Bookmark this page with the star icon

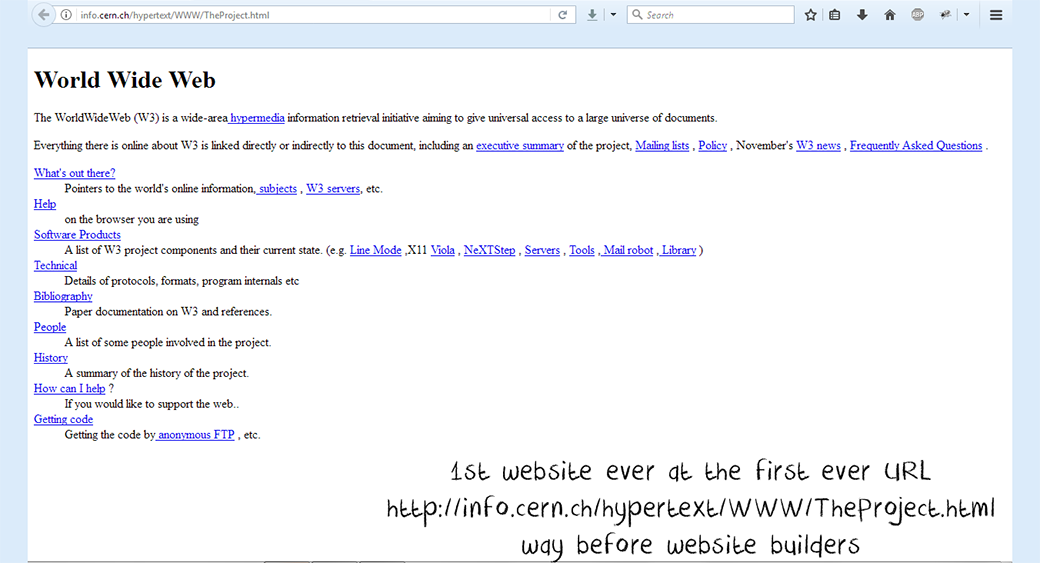point(811,15)
